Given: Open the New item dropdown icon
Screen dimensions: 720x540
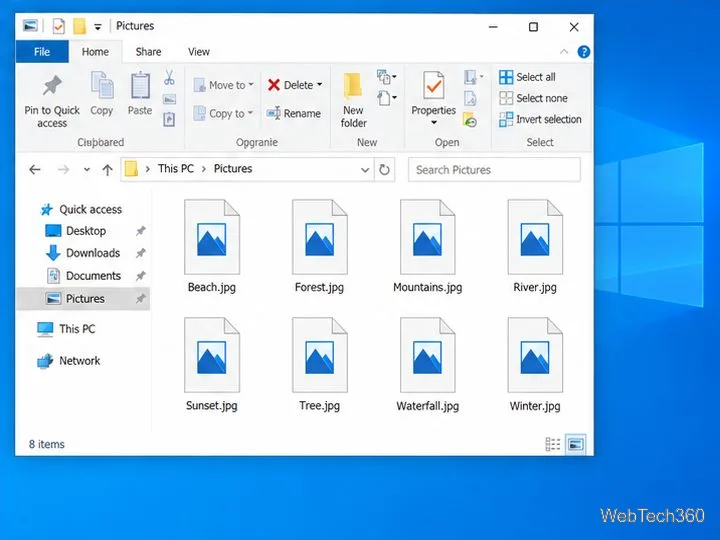Looking at the screenshot, I should click(x=386, y=77).
